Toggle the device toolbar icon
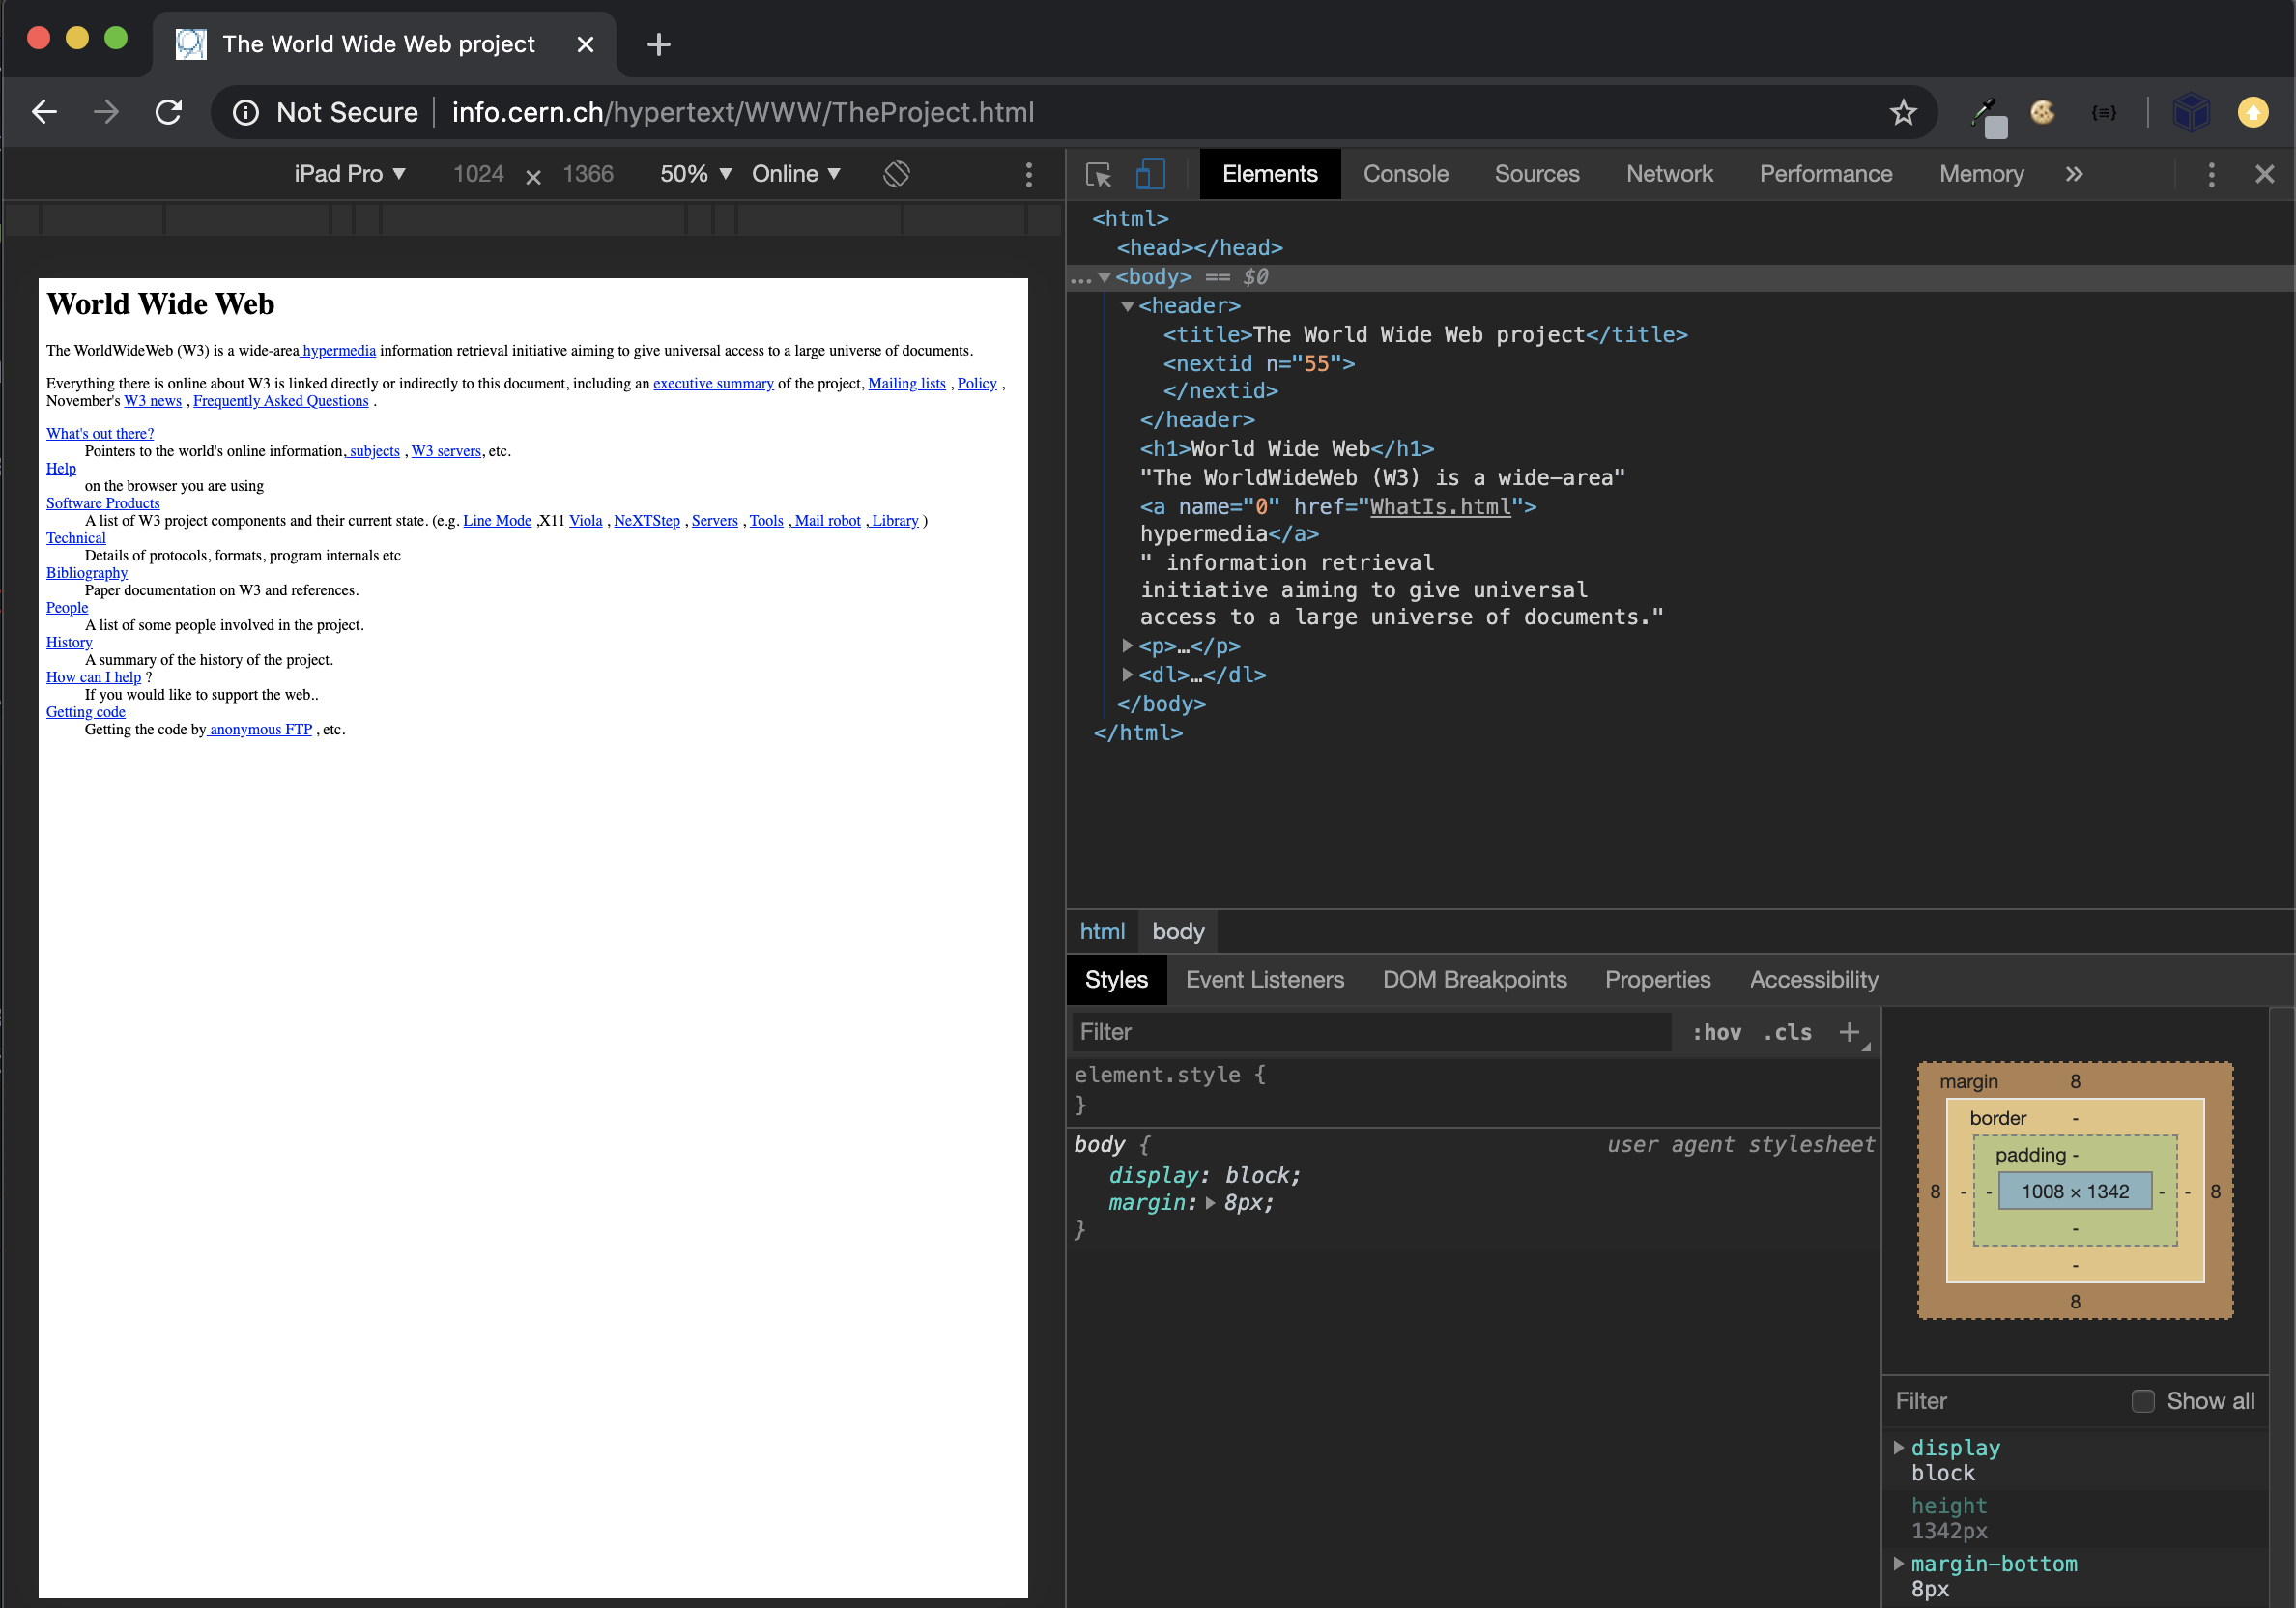The image size is (2296, 1608). (1151, 174)
